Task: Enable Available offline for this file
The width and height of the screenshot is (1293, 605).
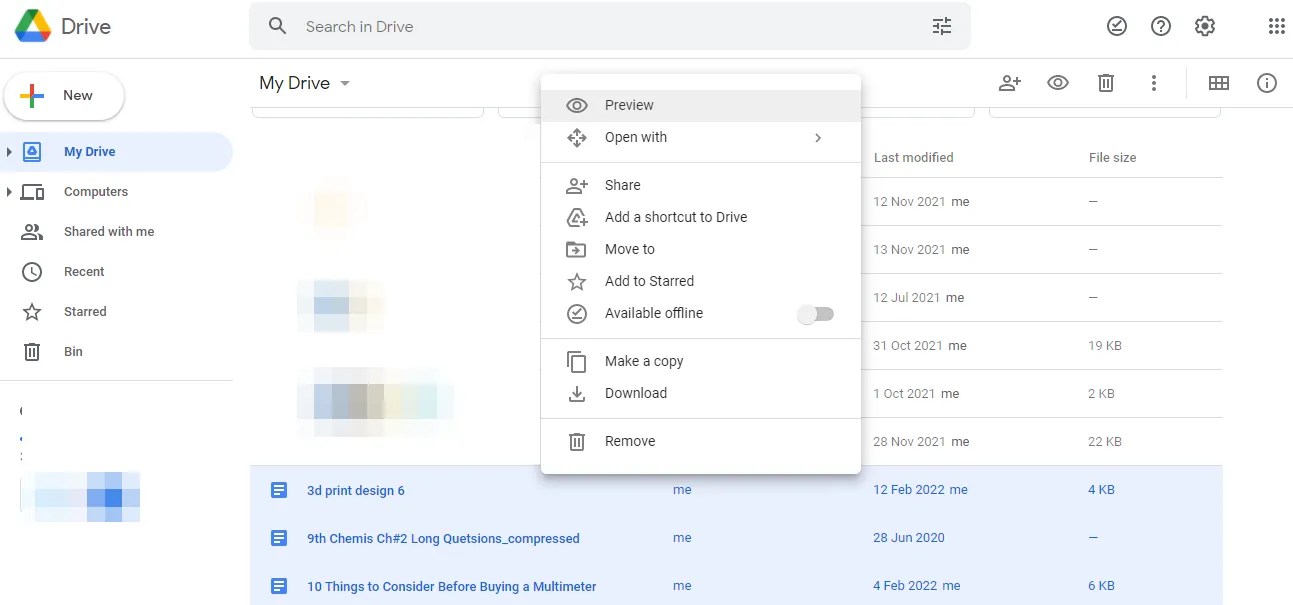Action: [815, 314]
